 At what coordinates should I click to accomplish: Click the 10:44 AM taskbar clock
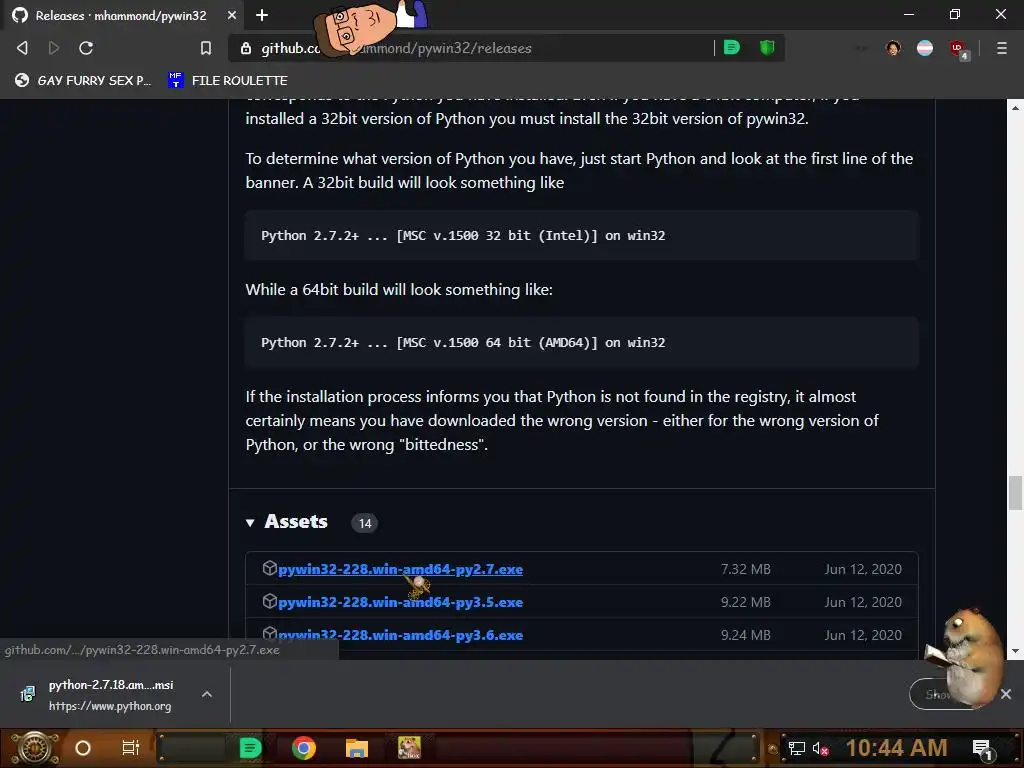coord(896,748)
